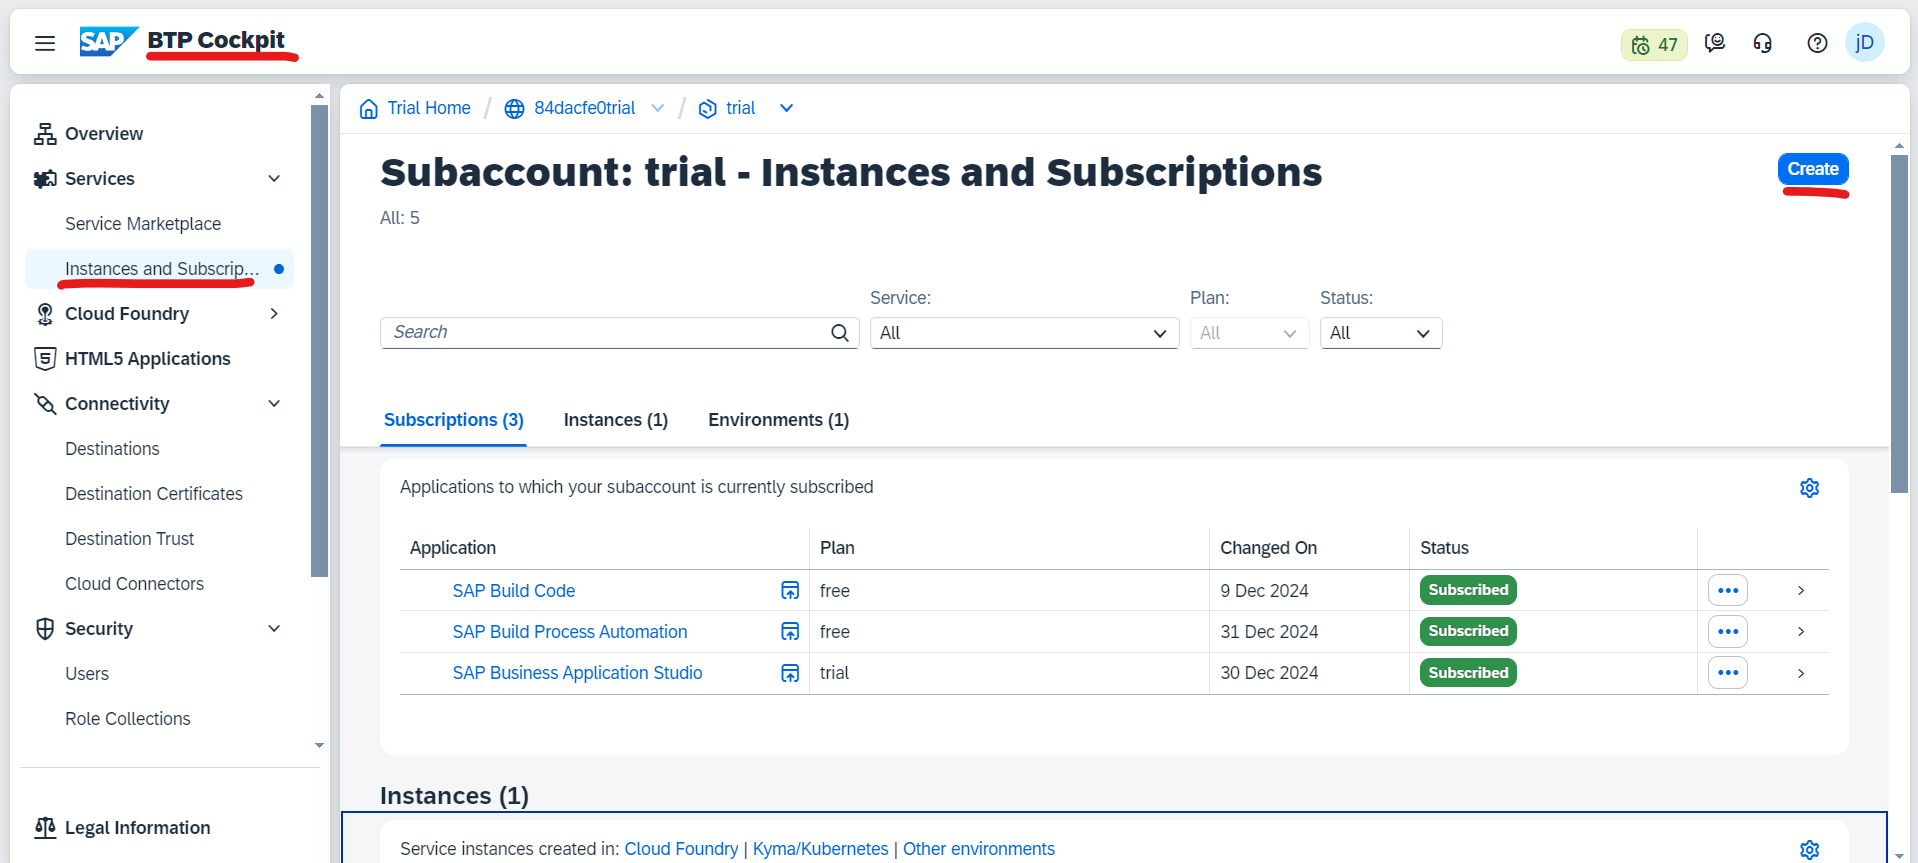Open the Plan filter dropdown
The width and height of the screenshot is (1918, 863).
coord(1249,333)
